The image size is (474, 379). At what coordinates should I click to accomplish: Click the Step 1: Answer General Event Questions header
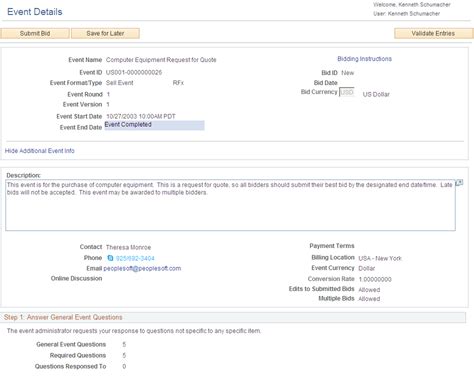click(x=233, y=317)
